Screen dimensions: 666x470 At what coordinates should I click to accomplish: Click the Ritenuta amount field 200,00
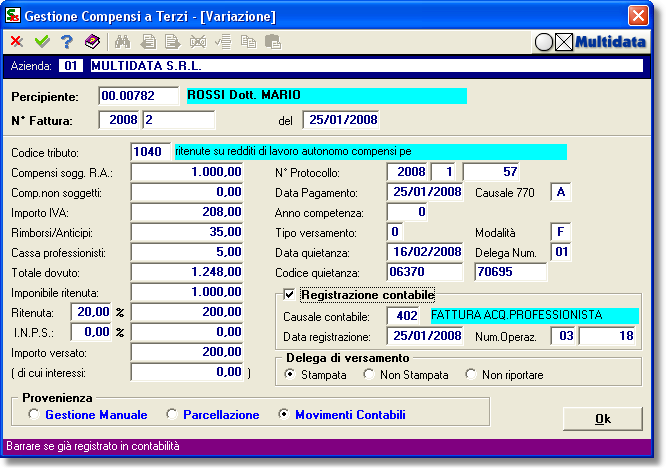pos(187,312)
